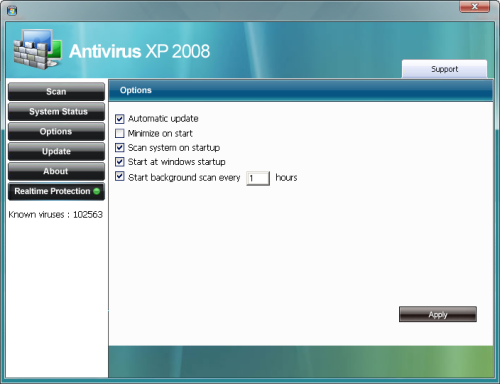Image resolution: width=500 pixels, height=384 pixels.
Task: Apply the options settings
Action: 438,314
